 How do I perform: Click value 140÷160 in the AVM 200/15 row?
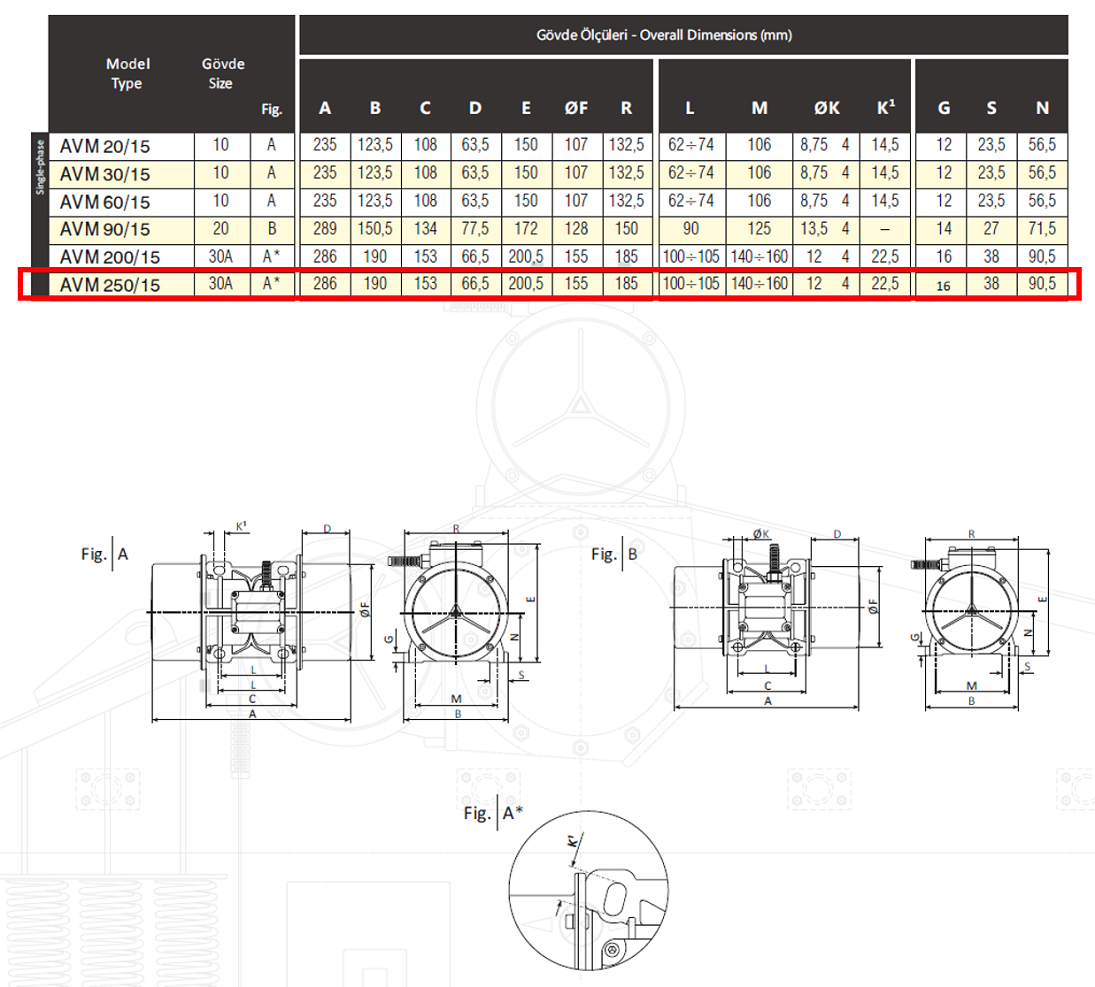[x=760, y=257]
